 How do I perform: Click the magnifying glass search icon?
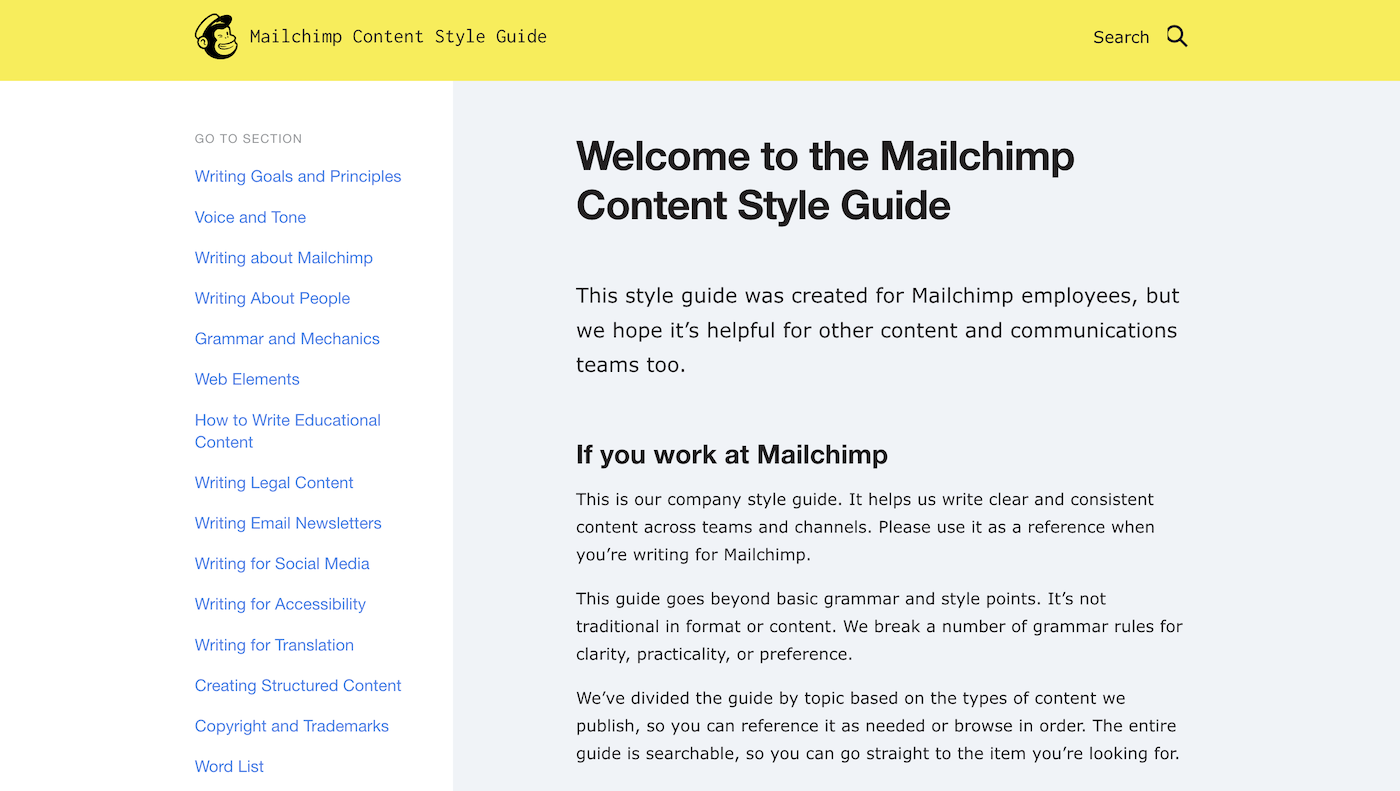click(x=1177, y=37)
